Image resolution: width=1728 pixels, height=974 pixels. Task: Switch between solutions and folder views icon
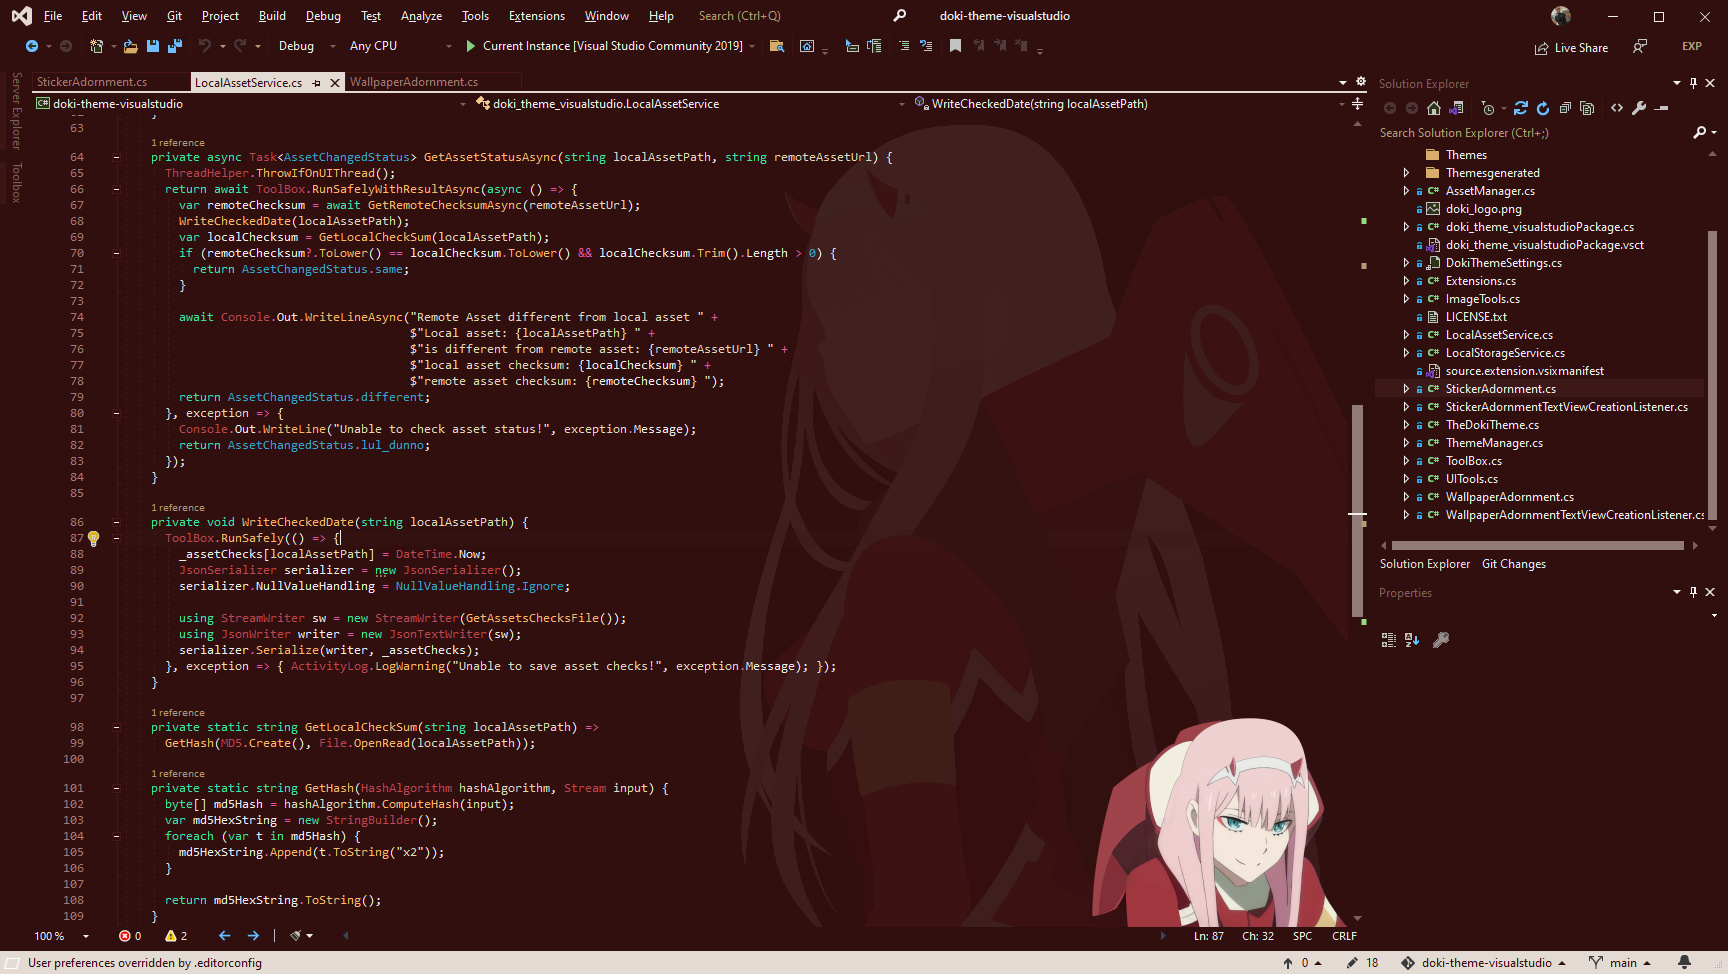[1457, 108]
